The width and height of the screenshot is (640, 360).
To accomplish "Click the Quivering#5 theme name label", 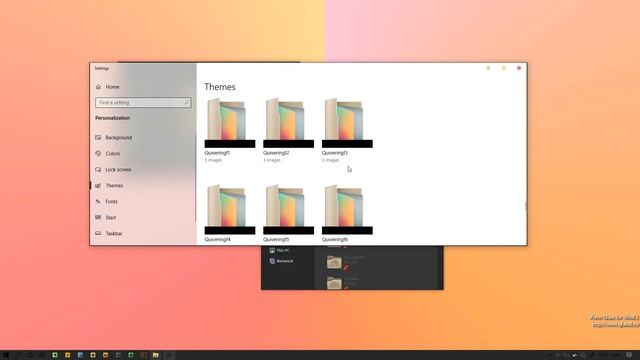I will coord(276,240).
